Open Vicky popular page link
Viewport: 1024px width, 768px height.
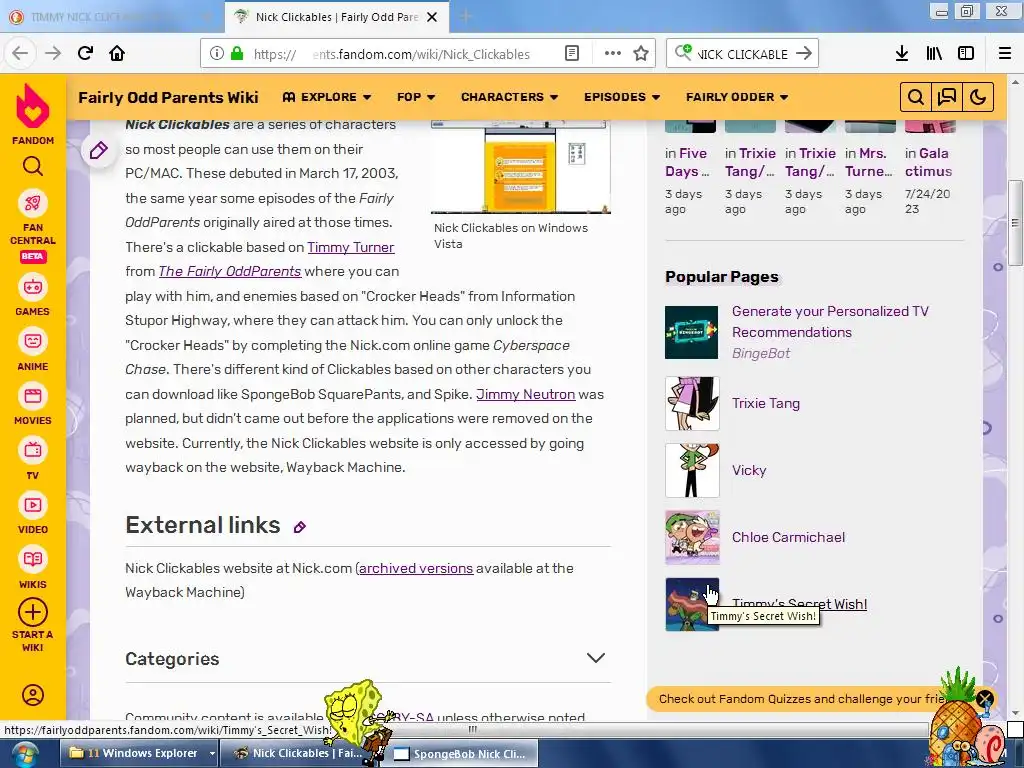click(x=749, y=470)
